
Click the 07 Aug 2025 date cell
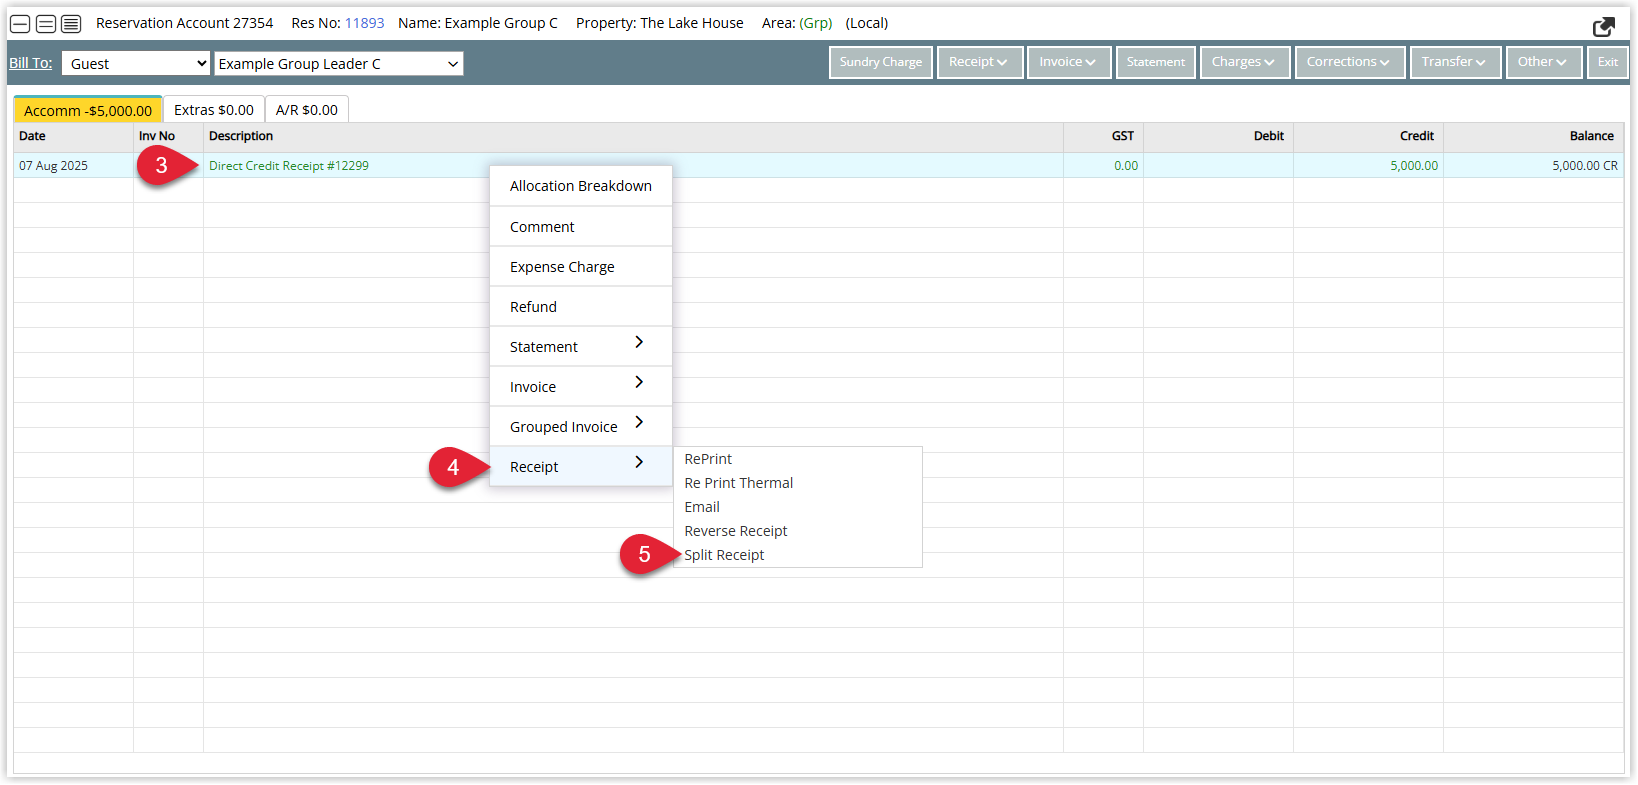click(x=73, y=166)
